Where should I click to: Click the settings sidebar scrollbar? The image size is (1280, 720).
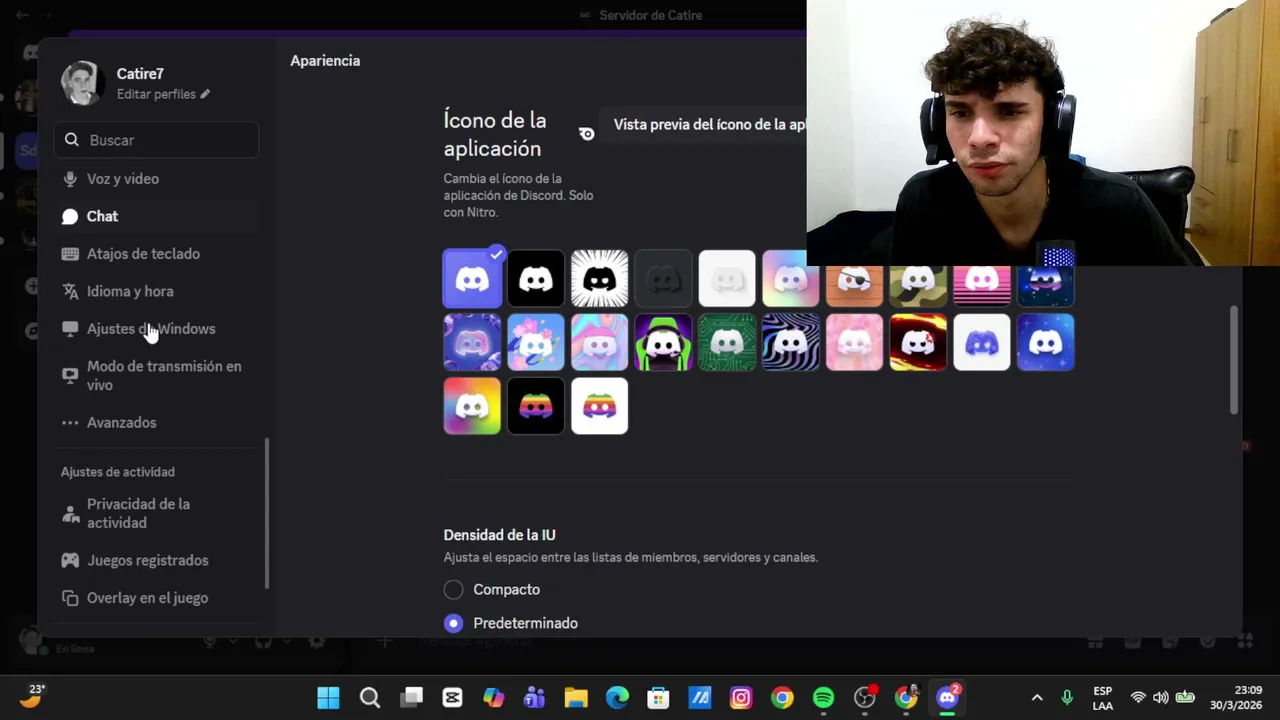pos(267,513)
